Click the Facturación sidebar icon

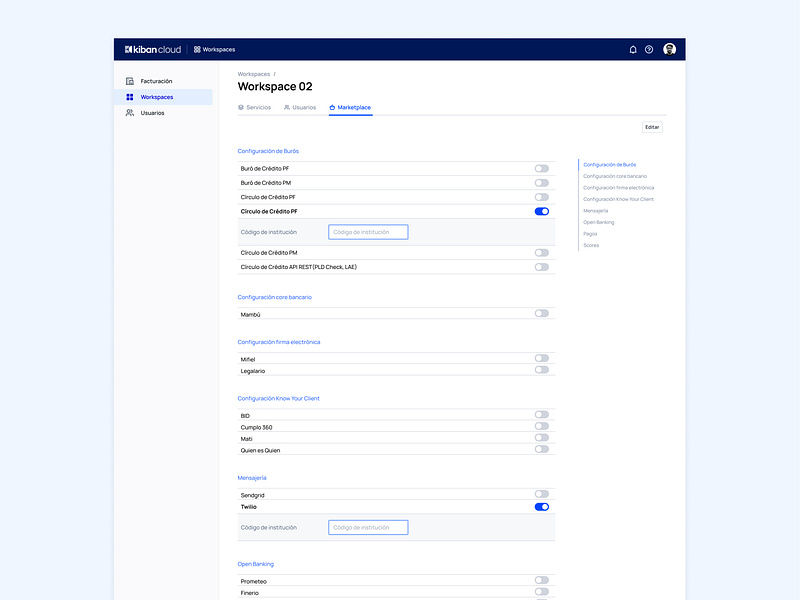(130, 81)
